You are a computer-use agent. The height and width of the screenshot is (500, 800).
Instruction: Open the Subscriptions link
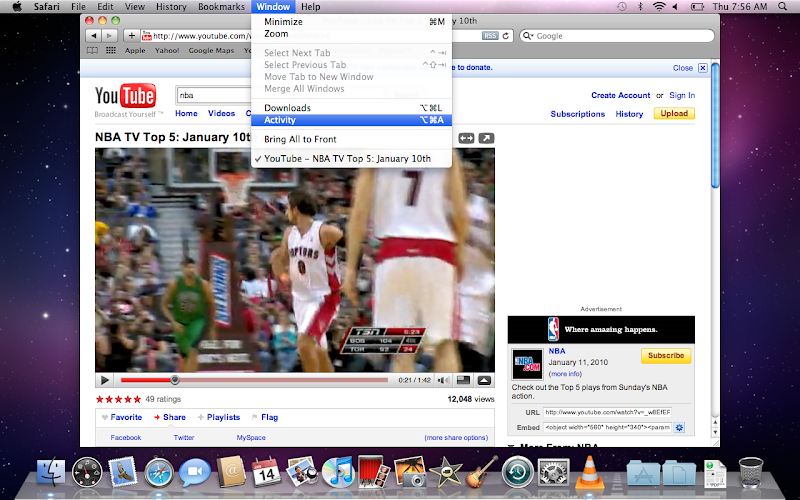point(578,114)
